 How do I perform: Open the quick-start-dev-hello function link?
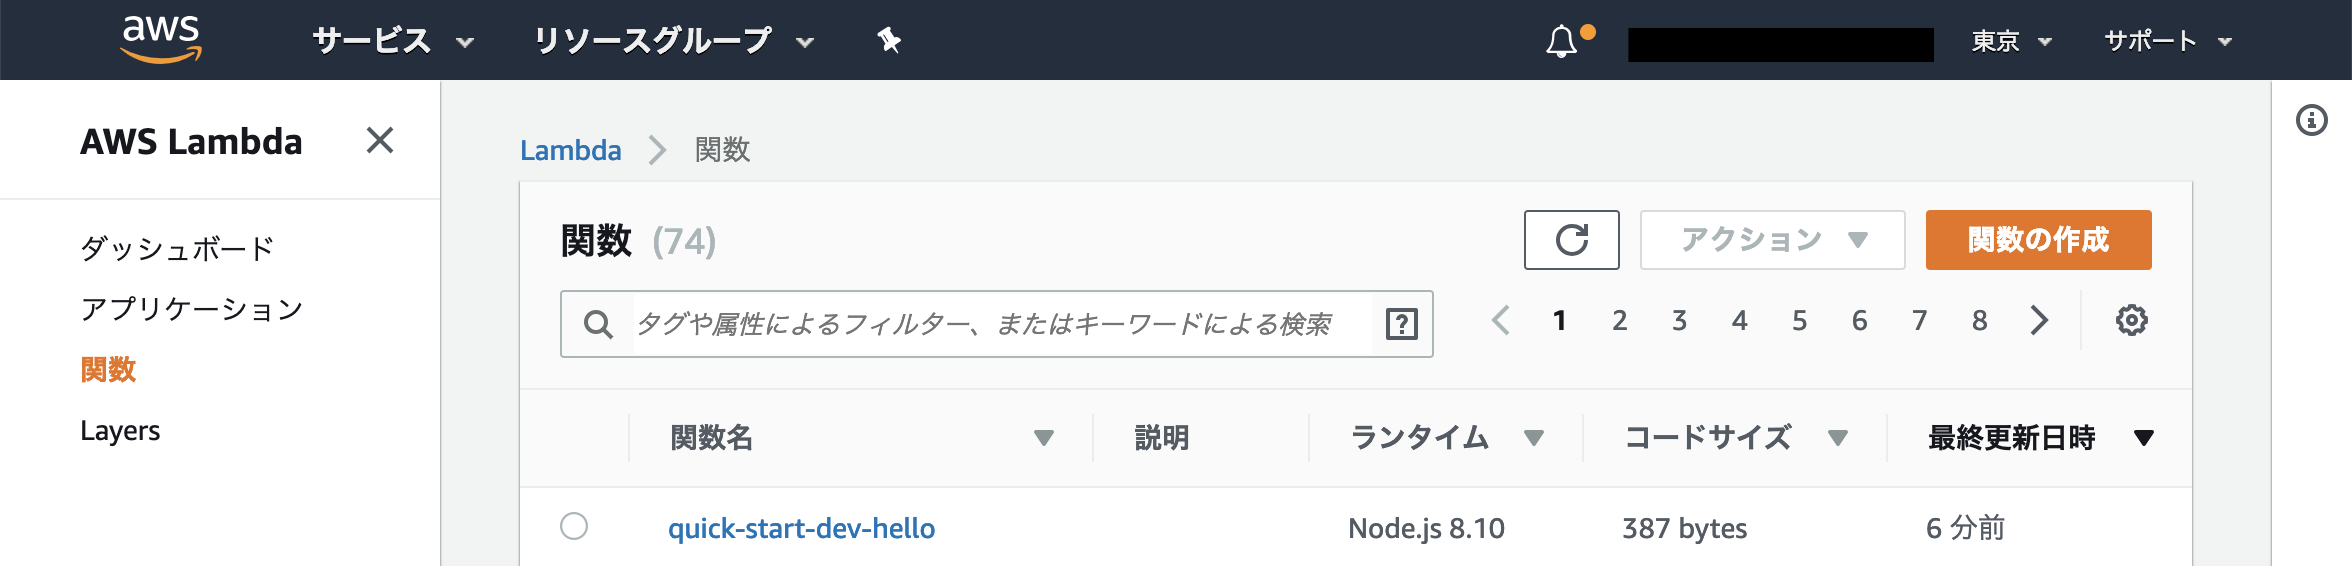click(801, 528)
